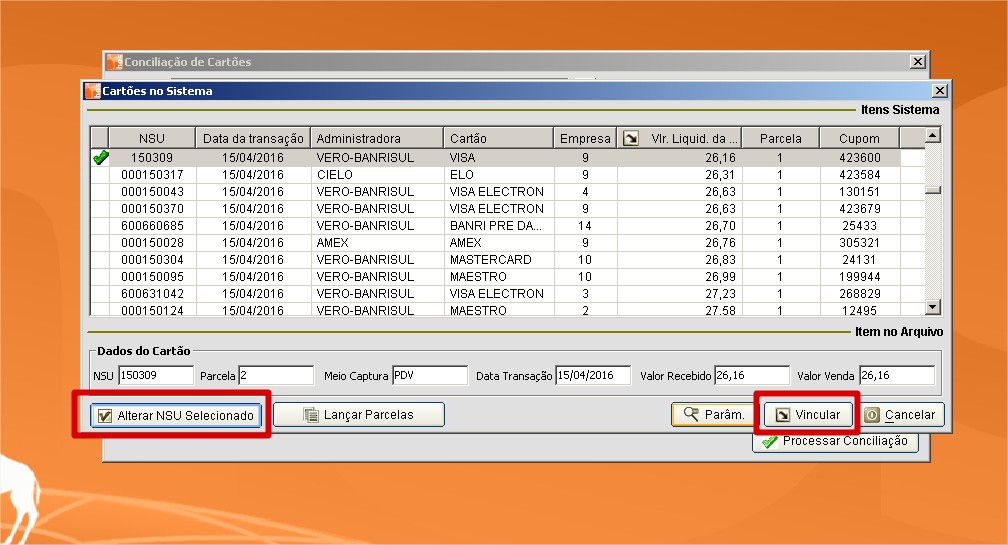Screen dimensions: 1008x545
Task: Click the sort arrow icon beside Empresa column
Action: click(630, 138)
